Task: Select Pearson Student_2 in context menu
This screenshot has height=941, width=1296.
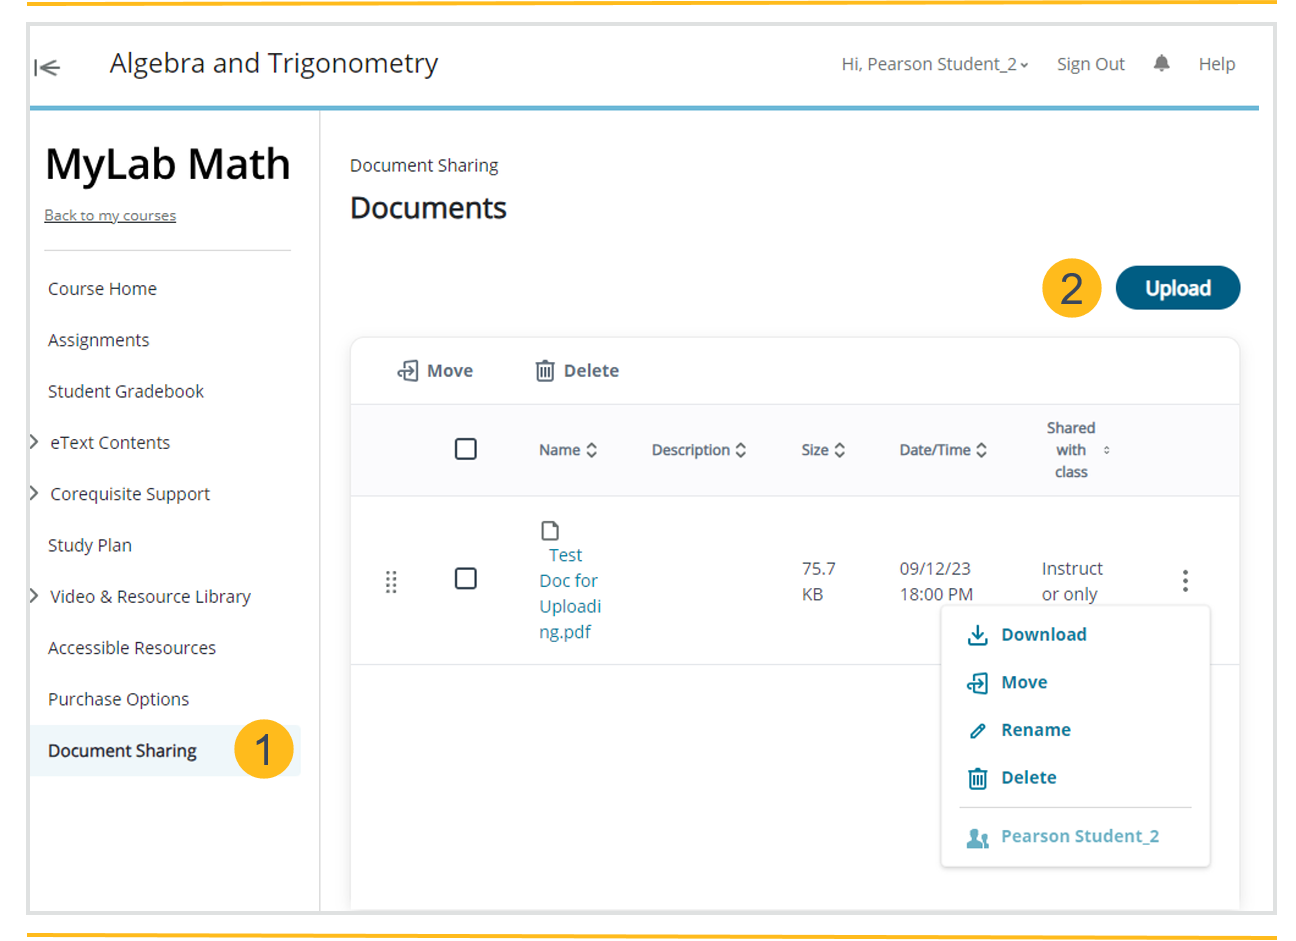Action: tap(1080, 837)
